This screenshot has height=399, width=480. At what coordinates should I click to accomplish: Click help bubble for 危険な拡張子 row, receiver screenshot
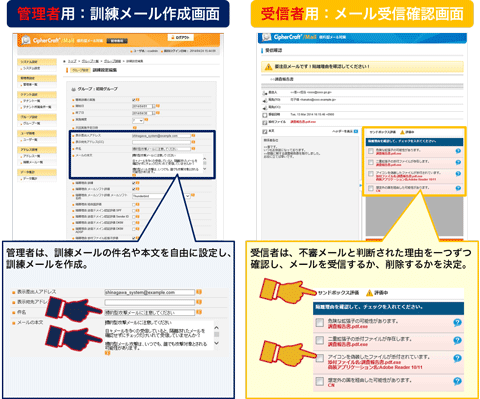458,151
